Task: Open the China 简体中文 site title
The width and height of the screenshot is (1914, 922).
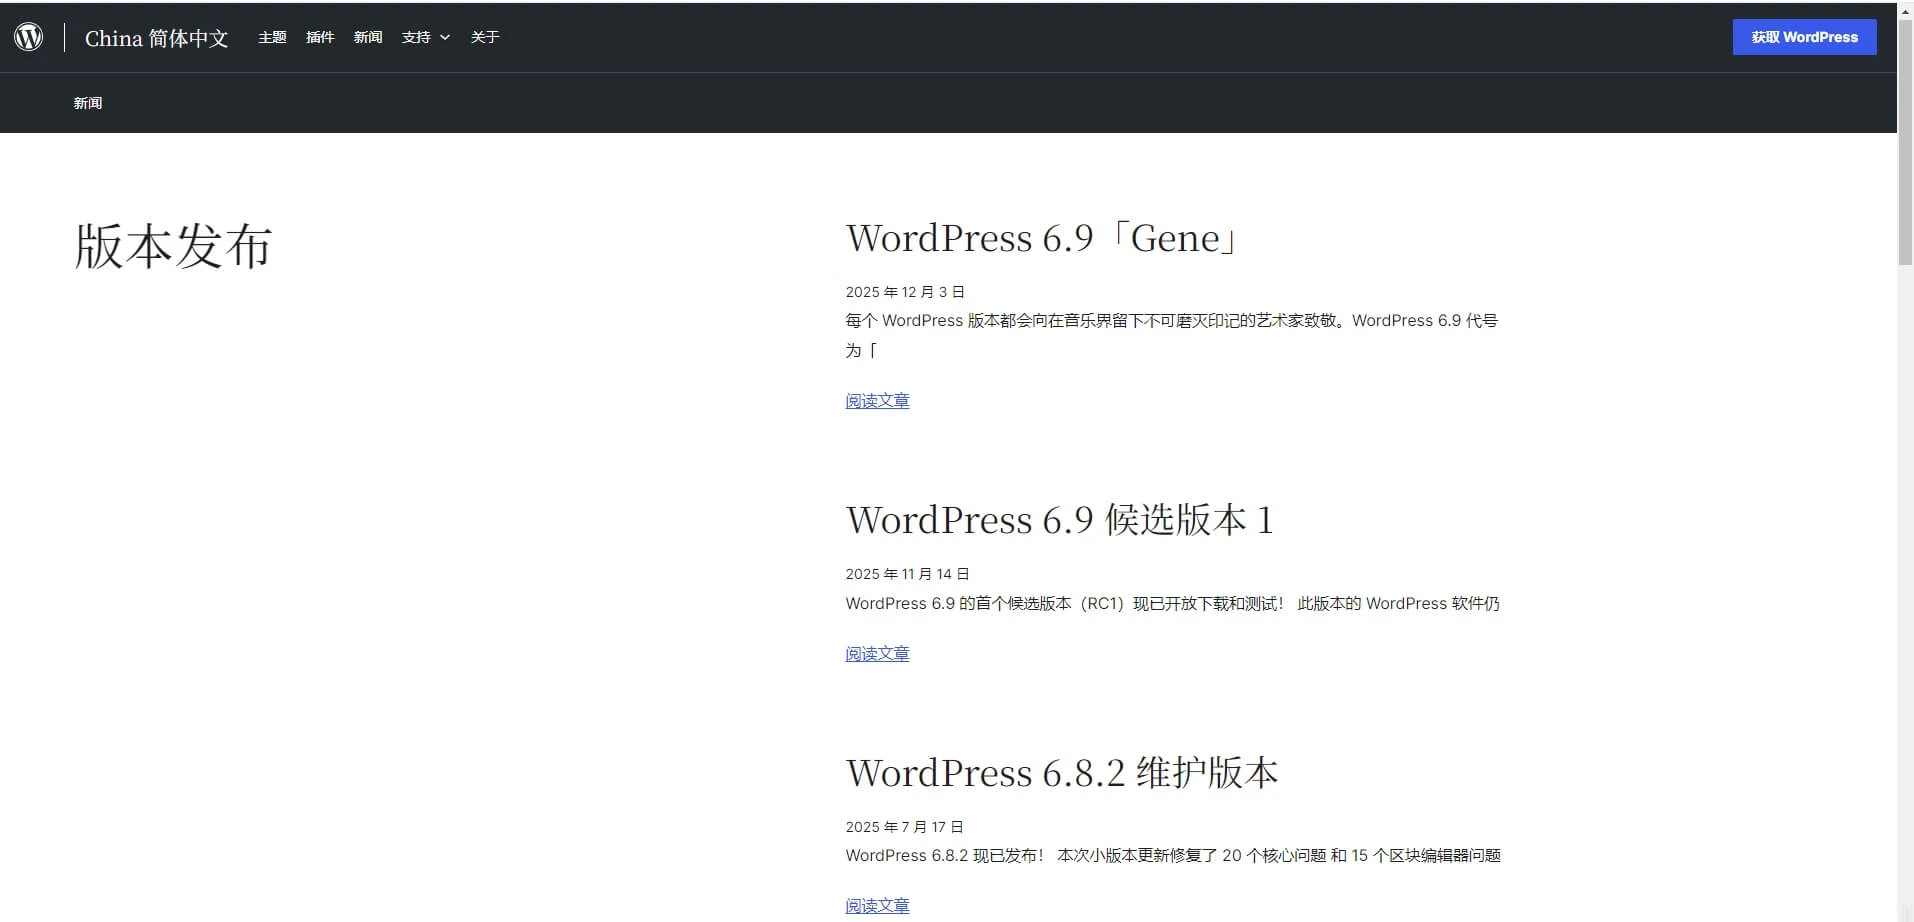Action: tap(156, 38)
